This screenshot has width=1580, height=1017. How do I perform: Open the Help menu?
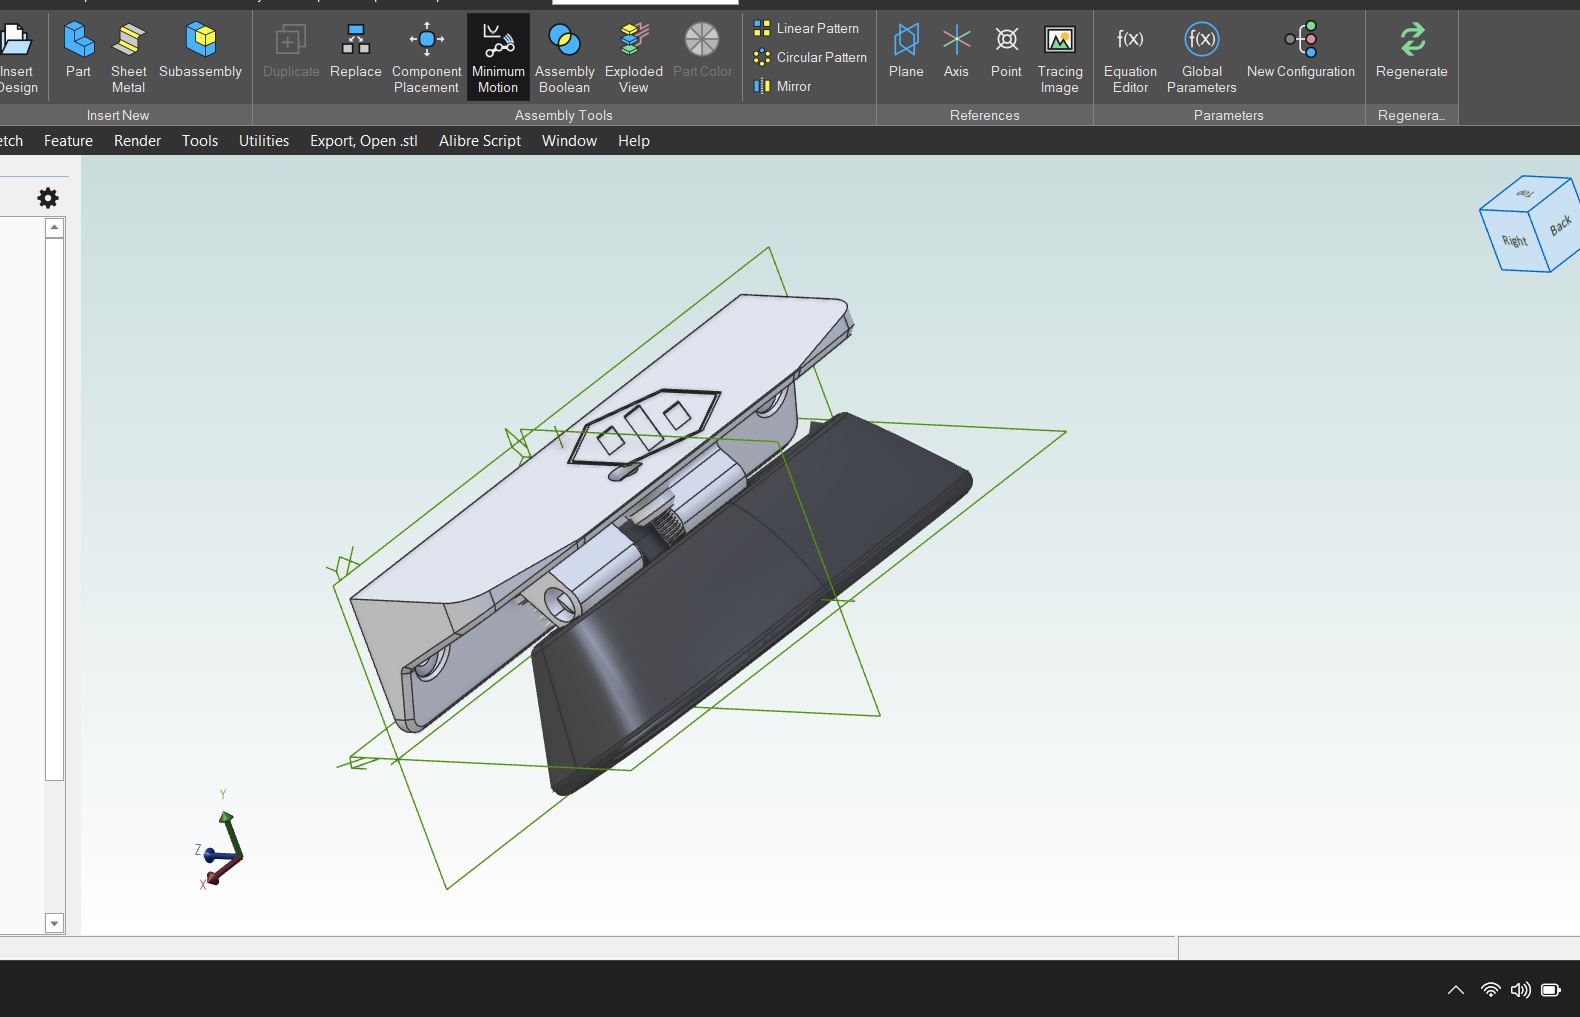[x=634, y=141]
